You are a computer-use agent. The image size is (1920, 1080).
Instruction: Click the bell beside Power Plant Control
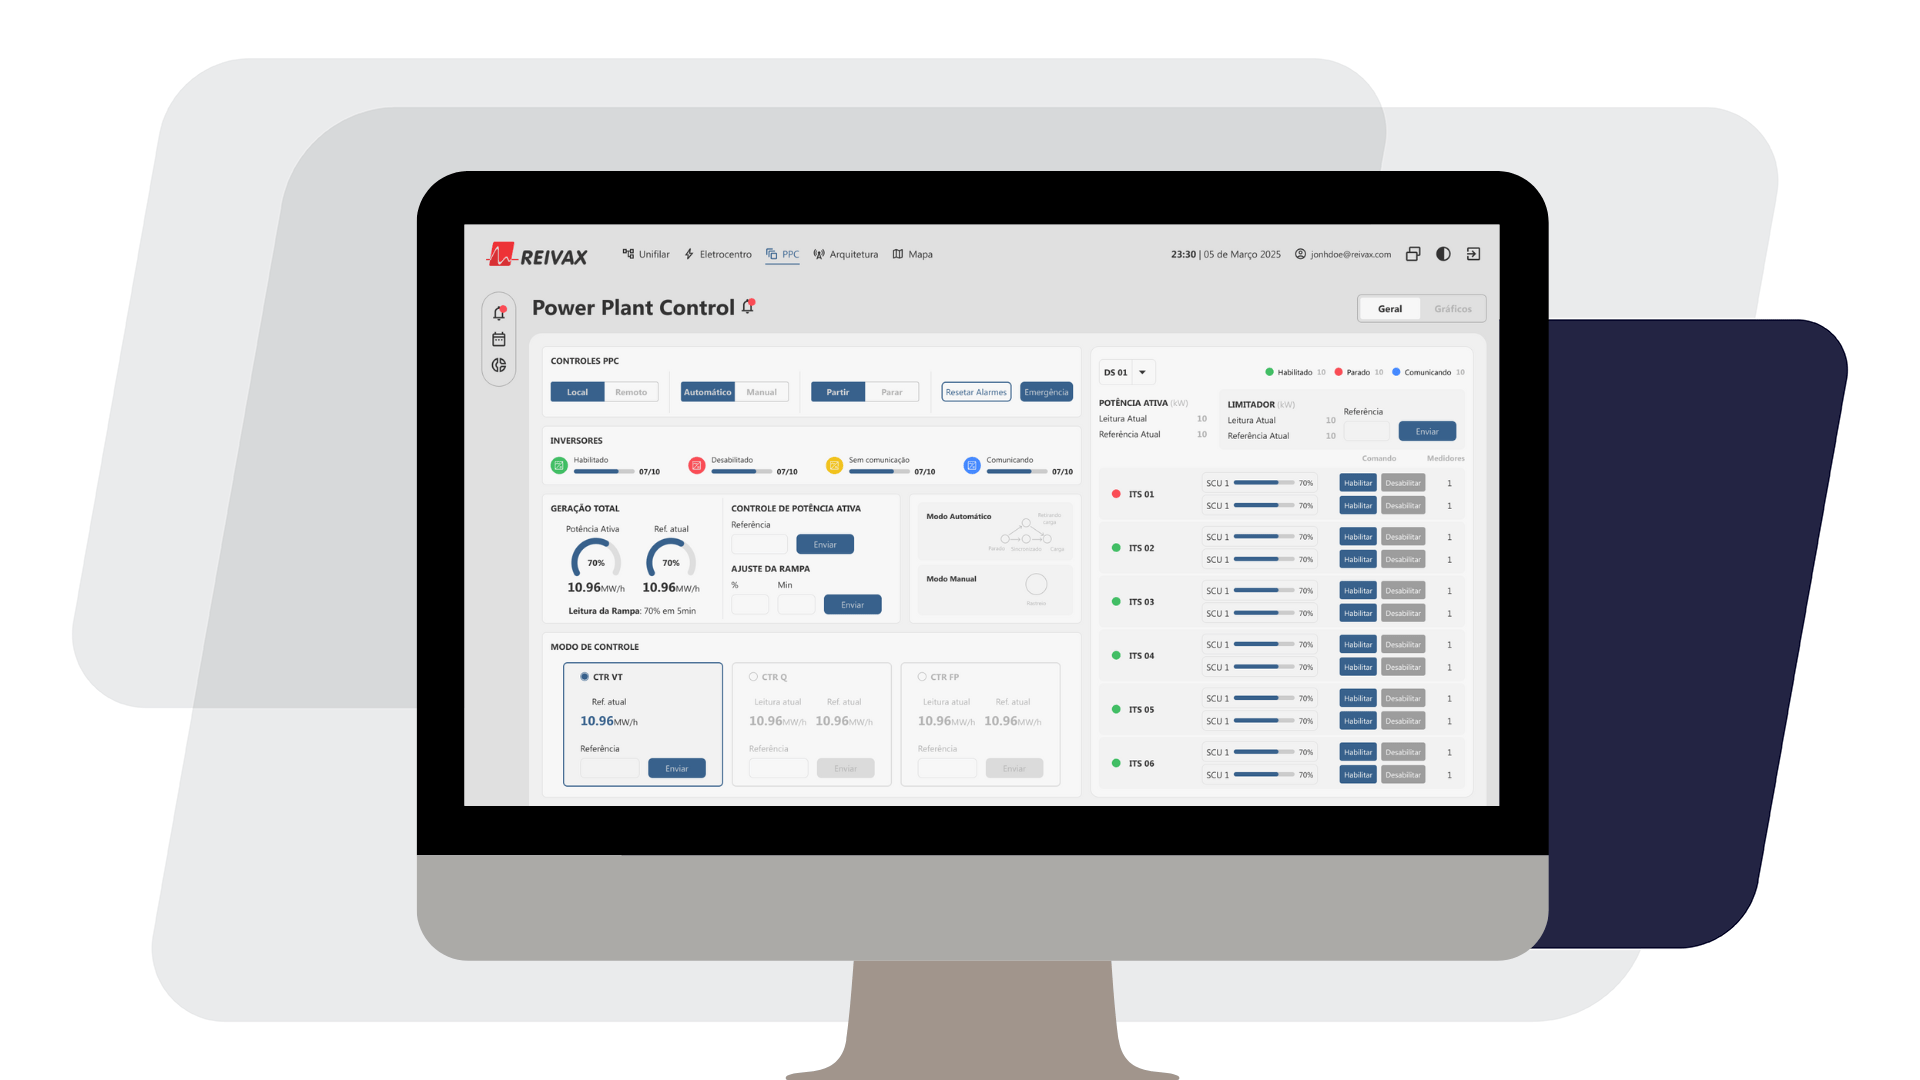pos(748,307)
